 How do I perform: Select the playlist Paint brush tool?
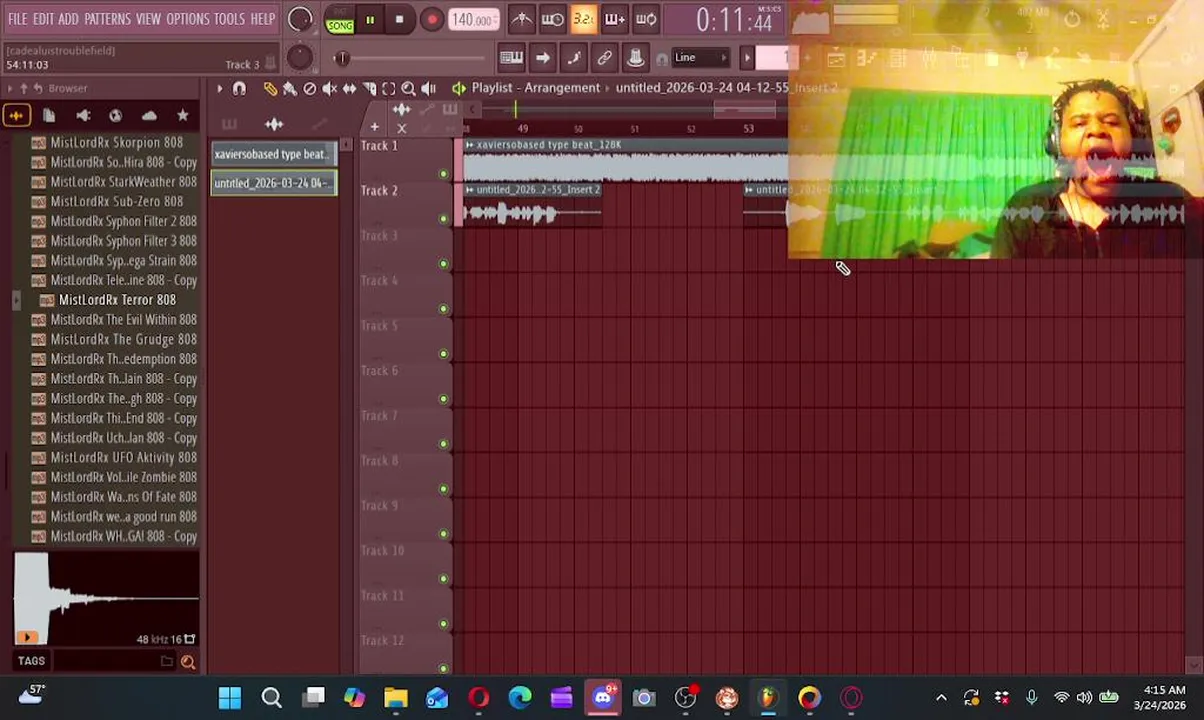[x=290, y=89]
